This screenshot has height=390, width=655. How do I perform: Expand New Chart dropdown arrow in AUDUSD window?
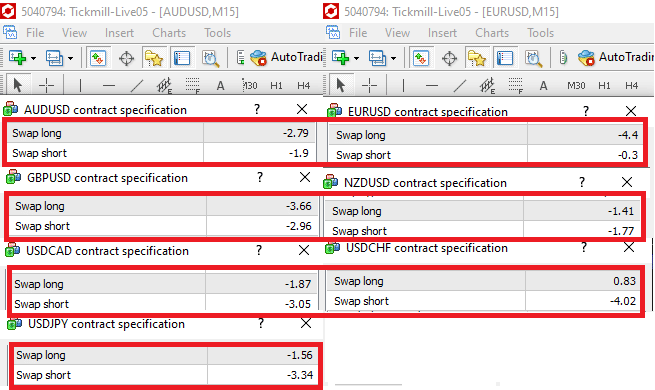(x=33, y=58)
